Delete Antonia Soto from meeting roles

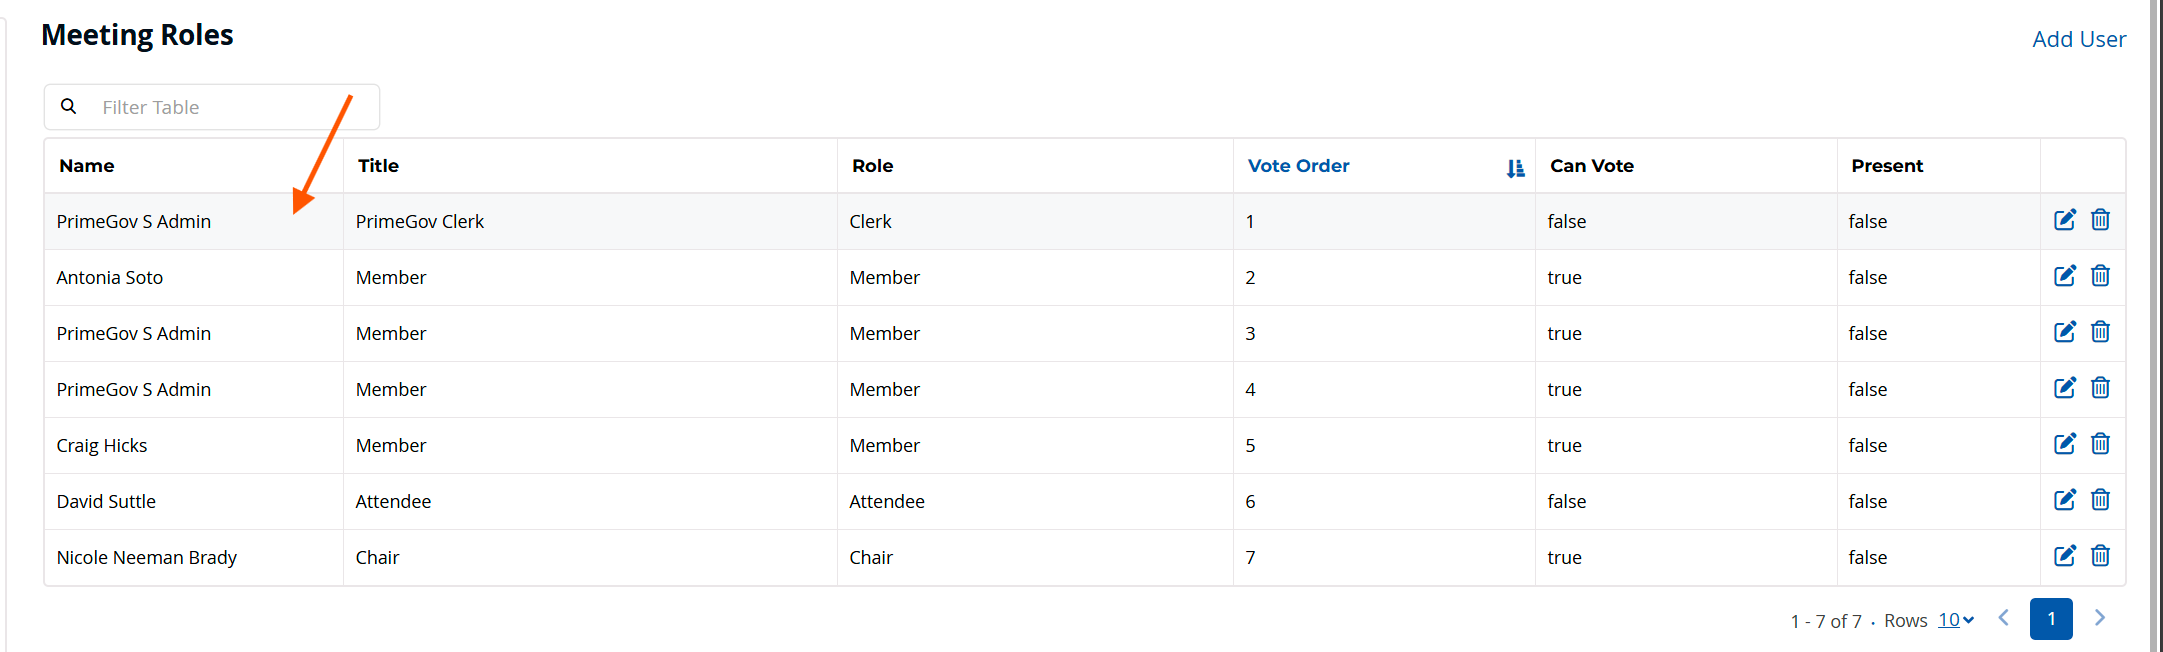click(x=2100, y=276)
